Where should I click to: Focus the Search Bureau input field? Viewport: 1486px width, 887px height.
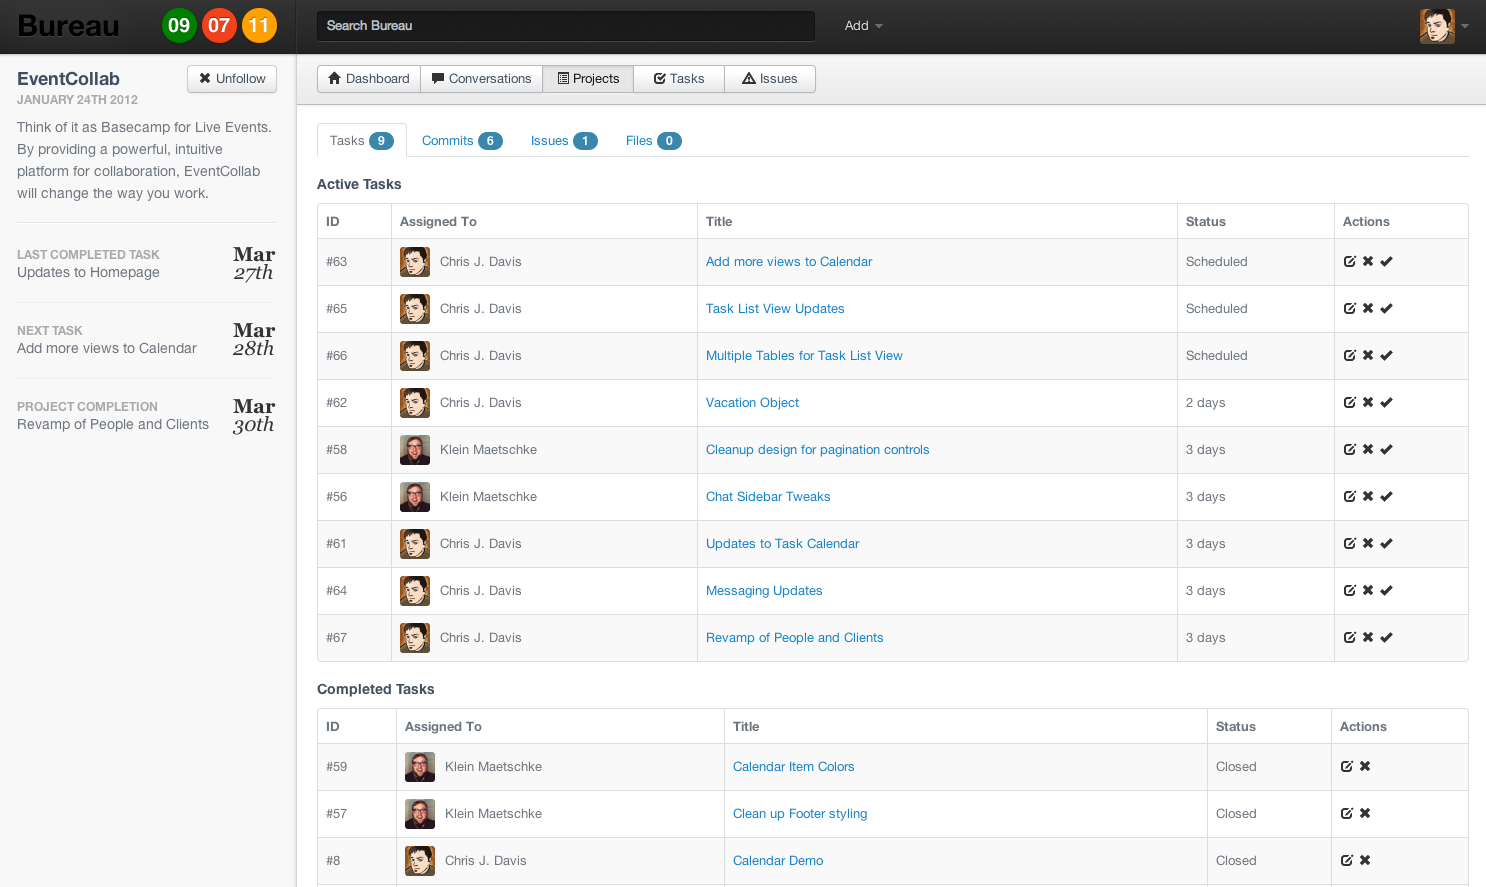[x=566, y=26]
